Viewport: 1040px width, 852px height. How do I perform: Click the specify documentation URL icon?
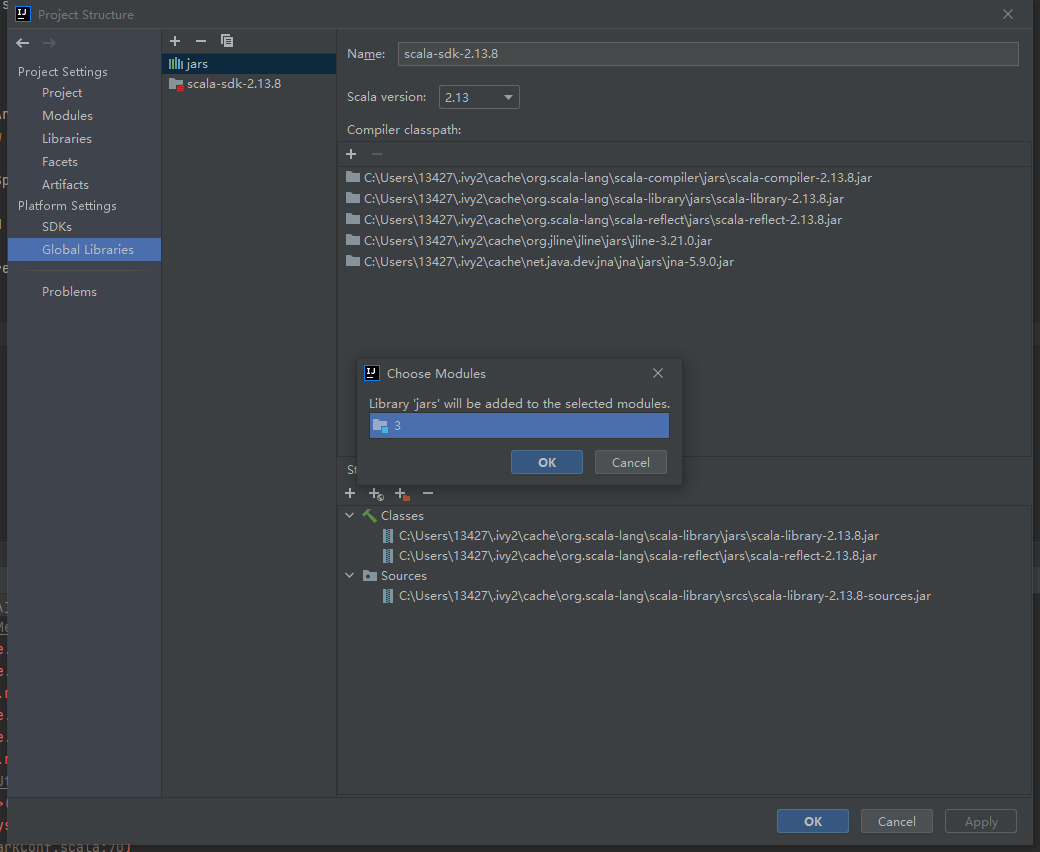click(376, 494)
